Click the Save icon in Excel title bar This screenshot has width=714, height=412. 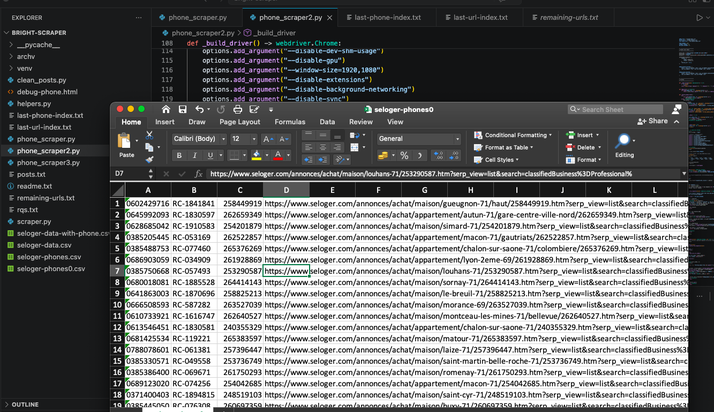pyautogui.click(x=182, y=109)
